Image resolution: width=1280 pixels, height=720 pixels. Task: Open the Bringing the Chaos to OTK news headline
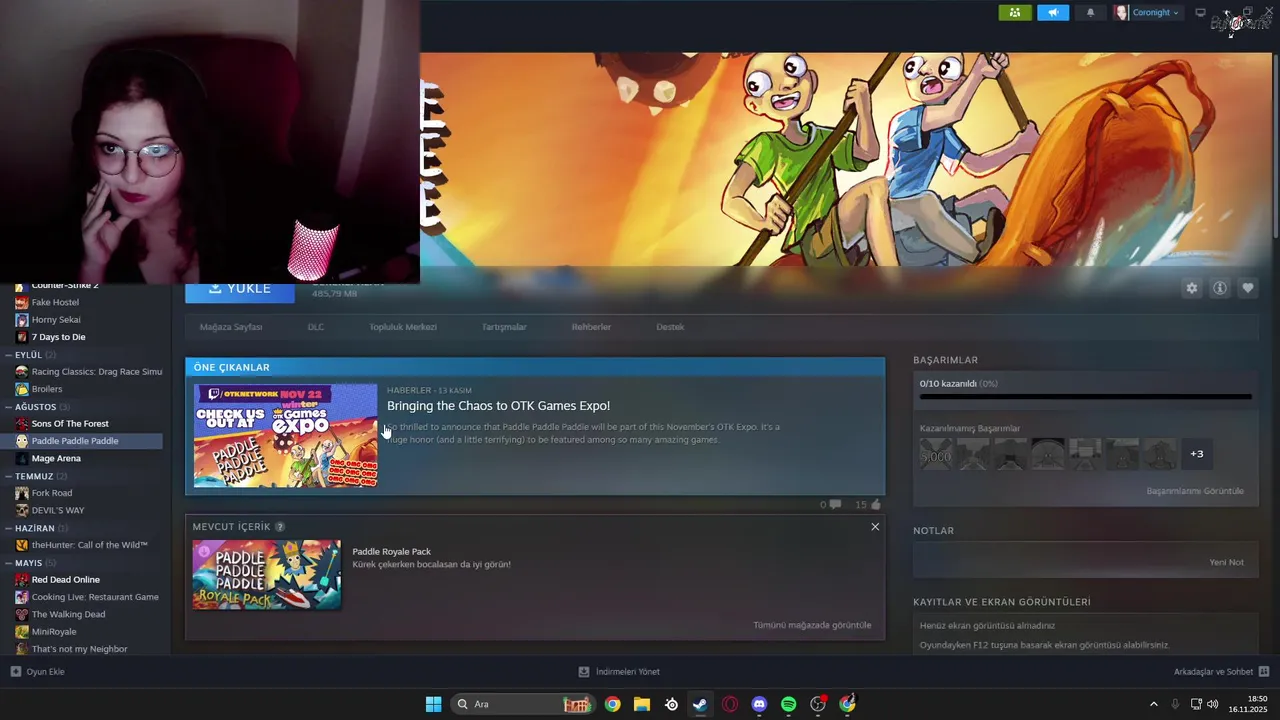click(498, 406)
